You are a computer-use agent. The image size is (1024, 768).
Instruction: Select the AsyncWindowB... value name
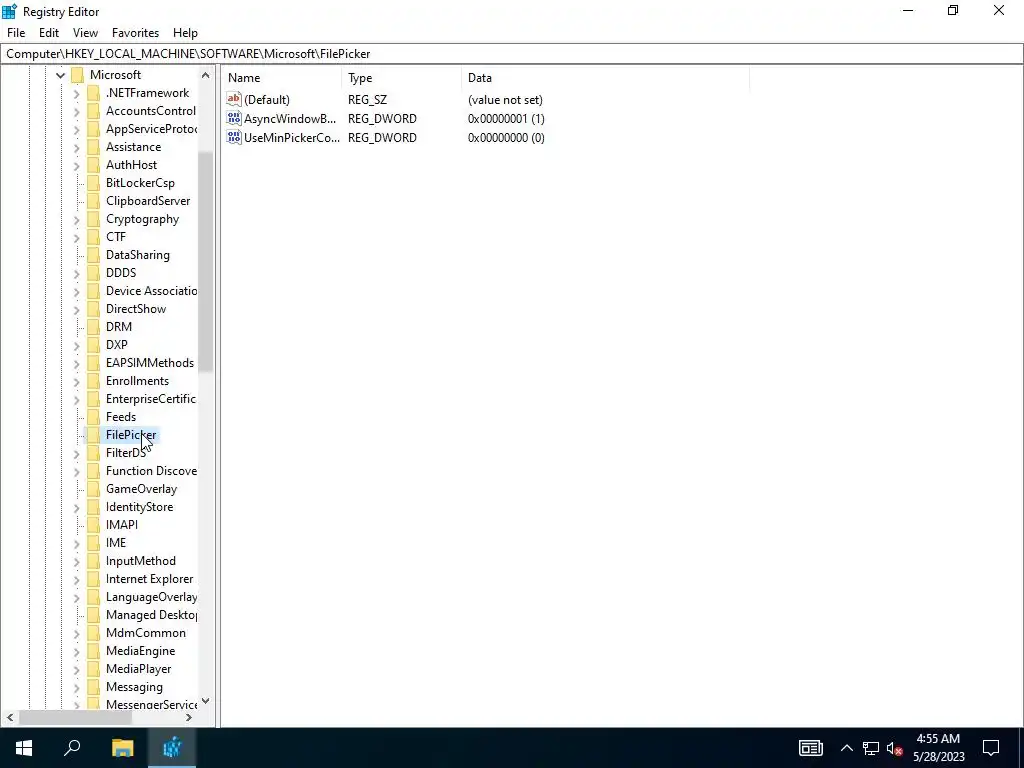pos(290,118)
